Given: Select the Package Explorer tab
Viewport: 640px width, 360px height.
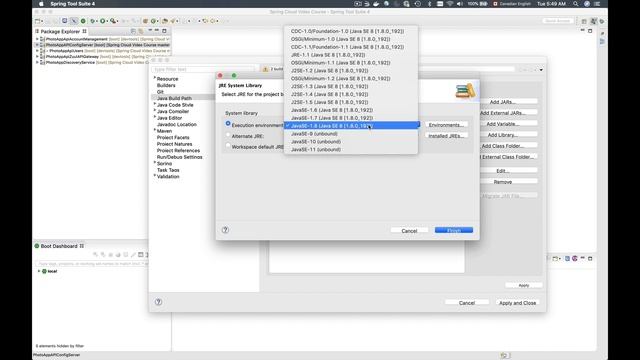Looking at the screenshot, I should click(60, 31).
